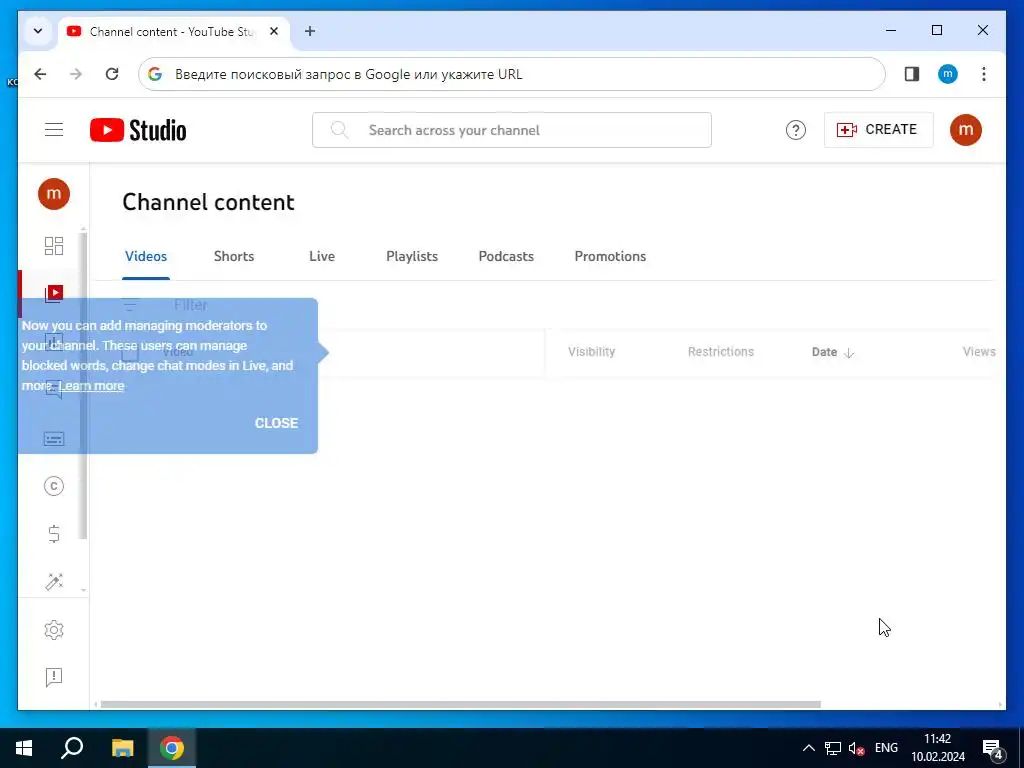Switch to the Playlists tab
1024x768 pixels.
[x=412, y=257]
